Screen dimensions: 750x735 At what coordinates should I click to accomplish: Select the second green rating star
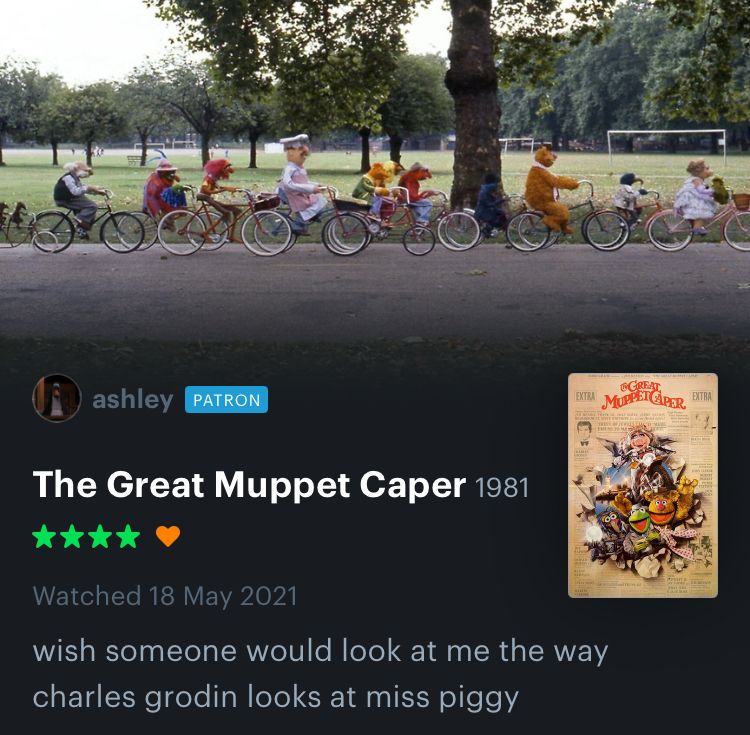72,536
